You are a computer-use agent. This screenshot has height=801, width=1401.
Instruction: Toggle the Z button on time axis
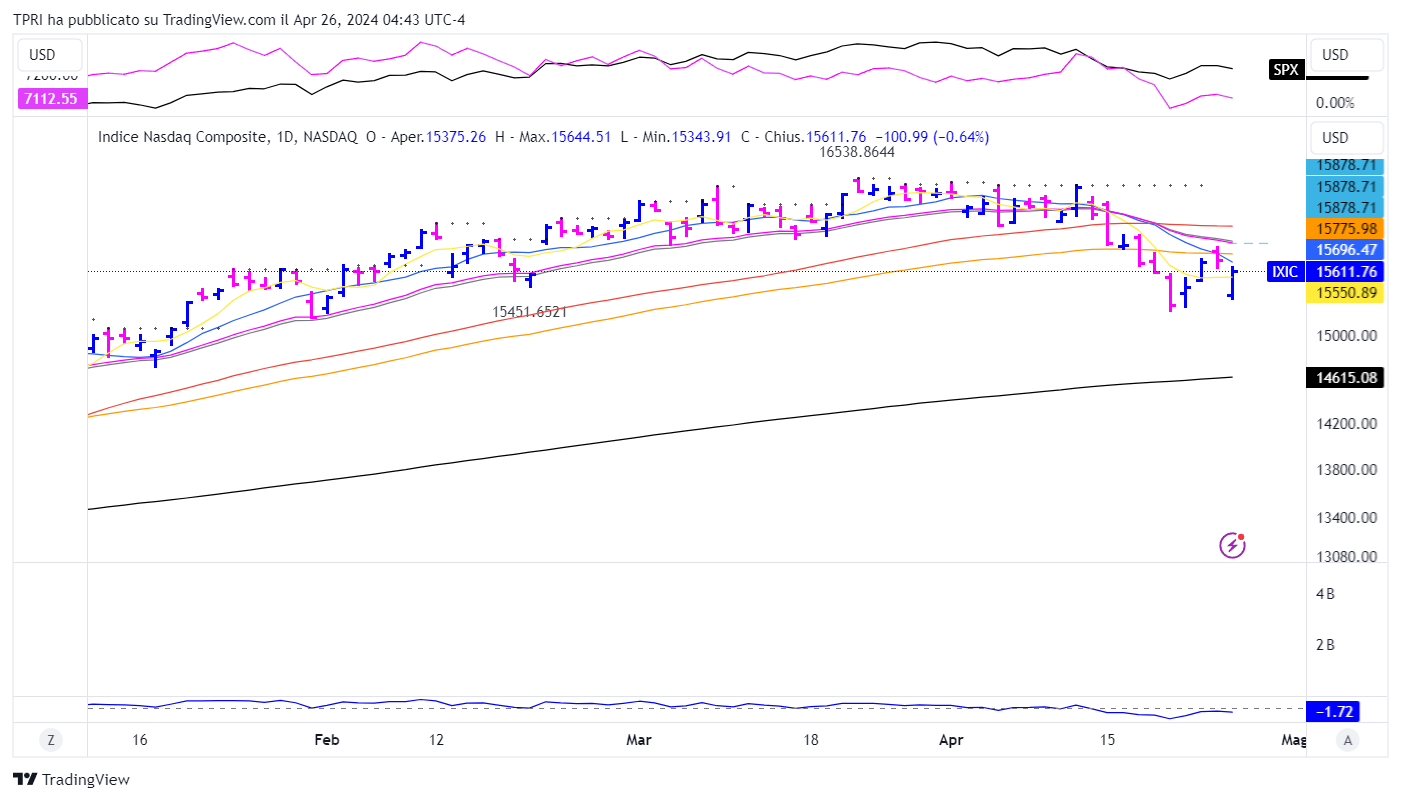click(x=50, y=740)
